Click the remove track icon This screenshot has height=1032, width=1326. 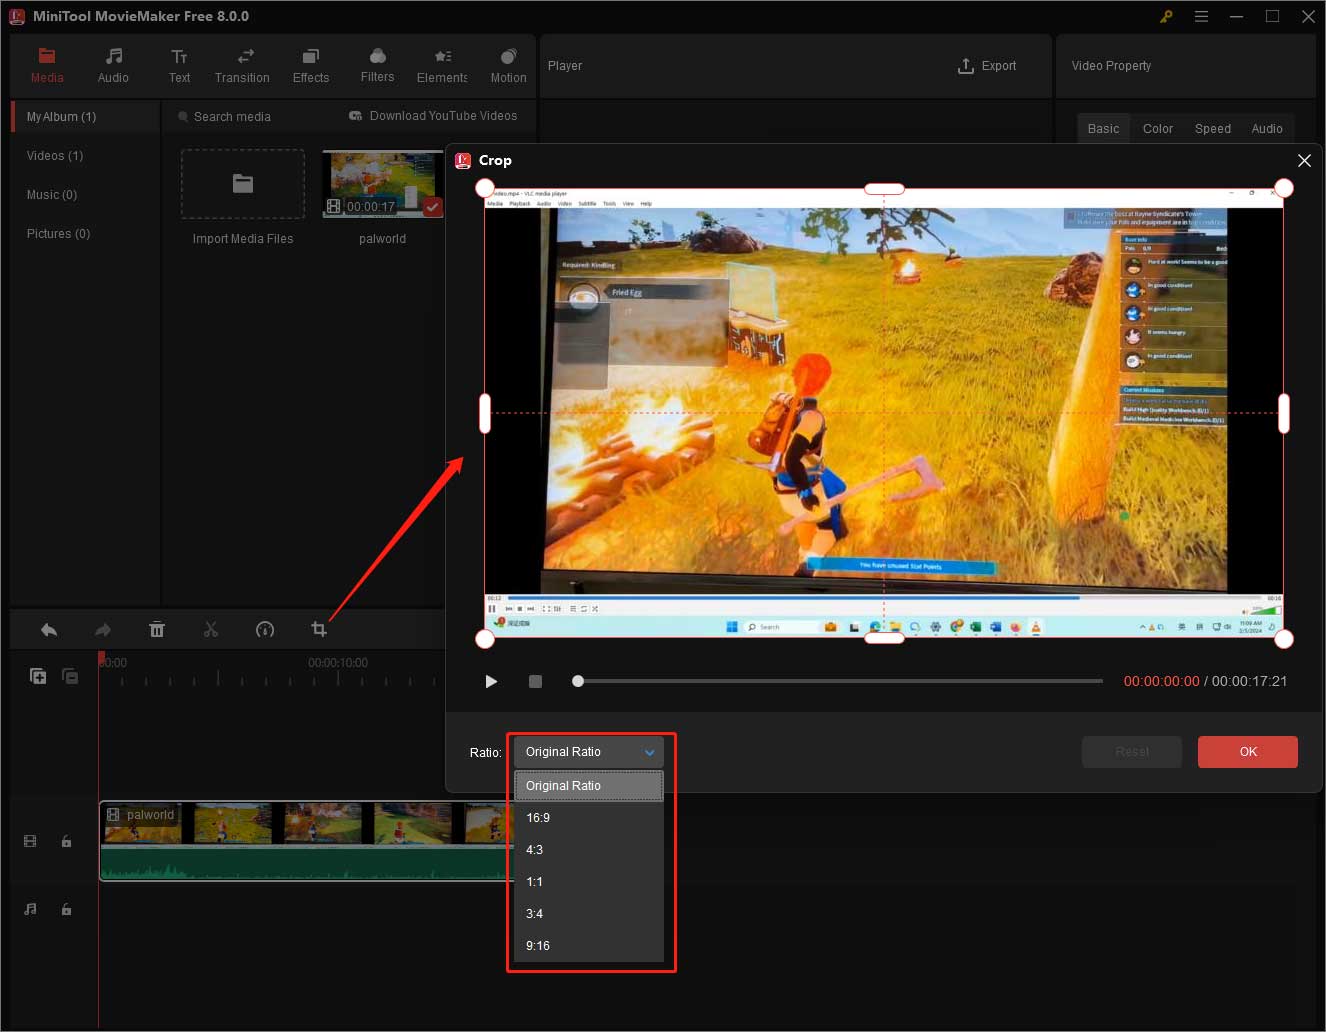pos(70,676)
